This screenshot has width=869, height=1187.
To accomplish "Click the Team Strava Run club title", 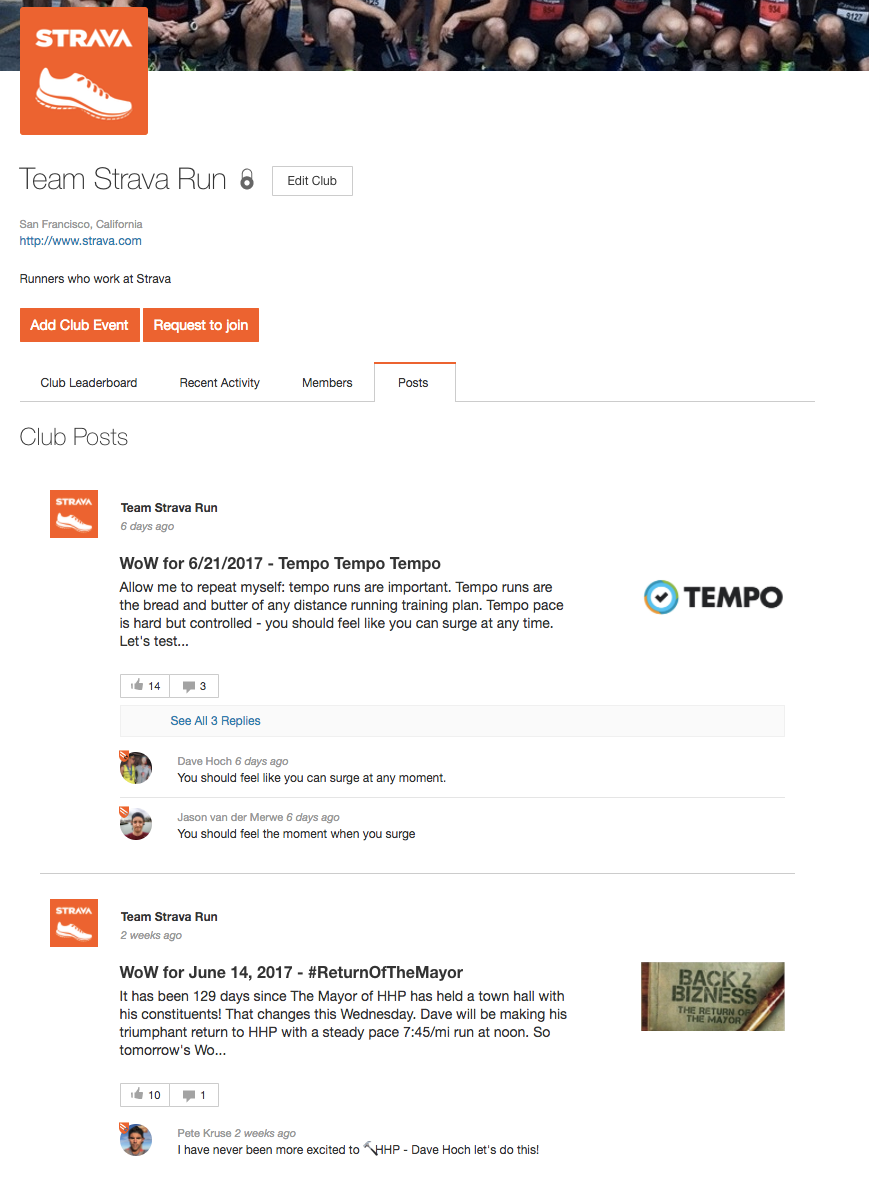I will pos(123,179).
